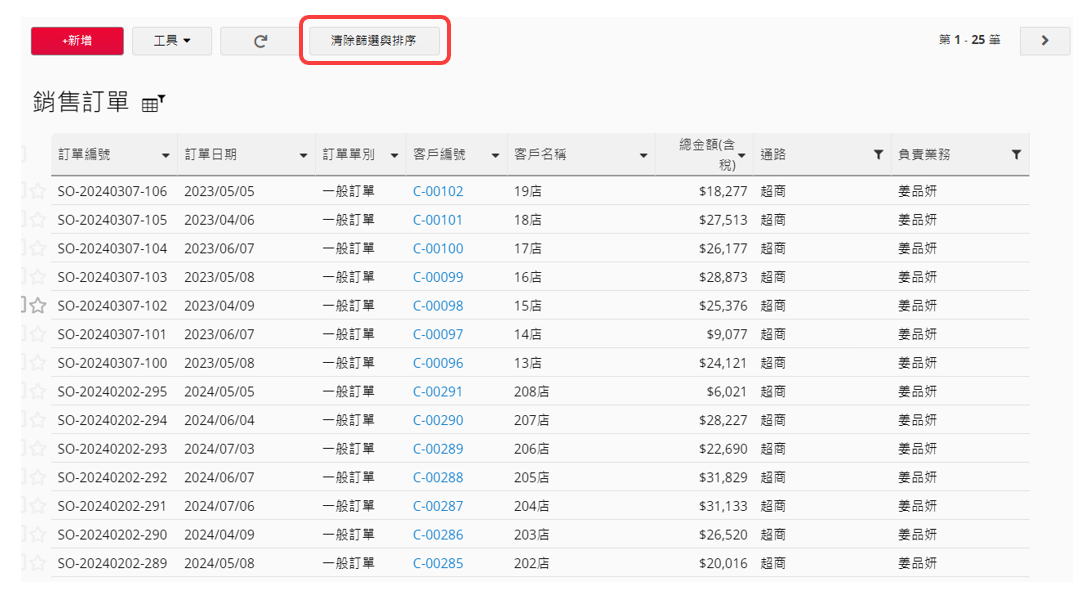1078x600 pixels.
Task: Open customer link C-00102
Action: 438,191
